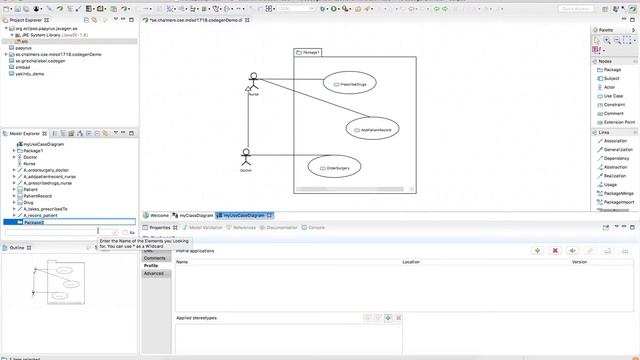Screen dimensions: 640x360
Task: Select the Abstraction line tool
Action: [612, 167]
